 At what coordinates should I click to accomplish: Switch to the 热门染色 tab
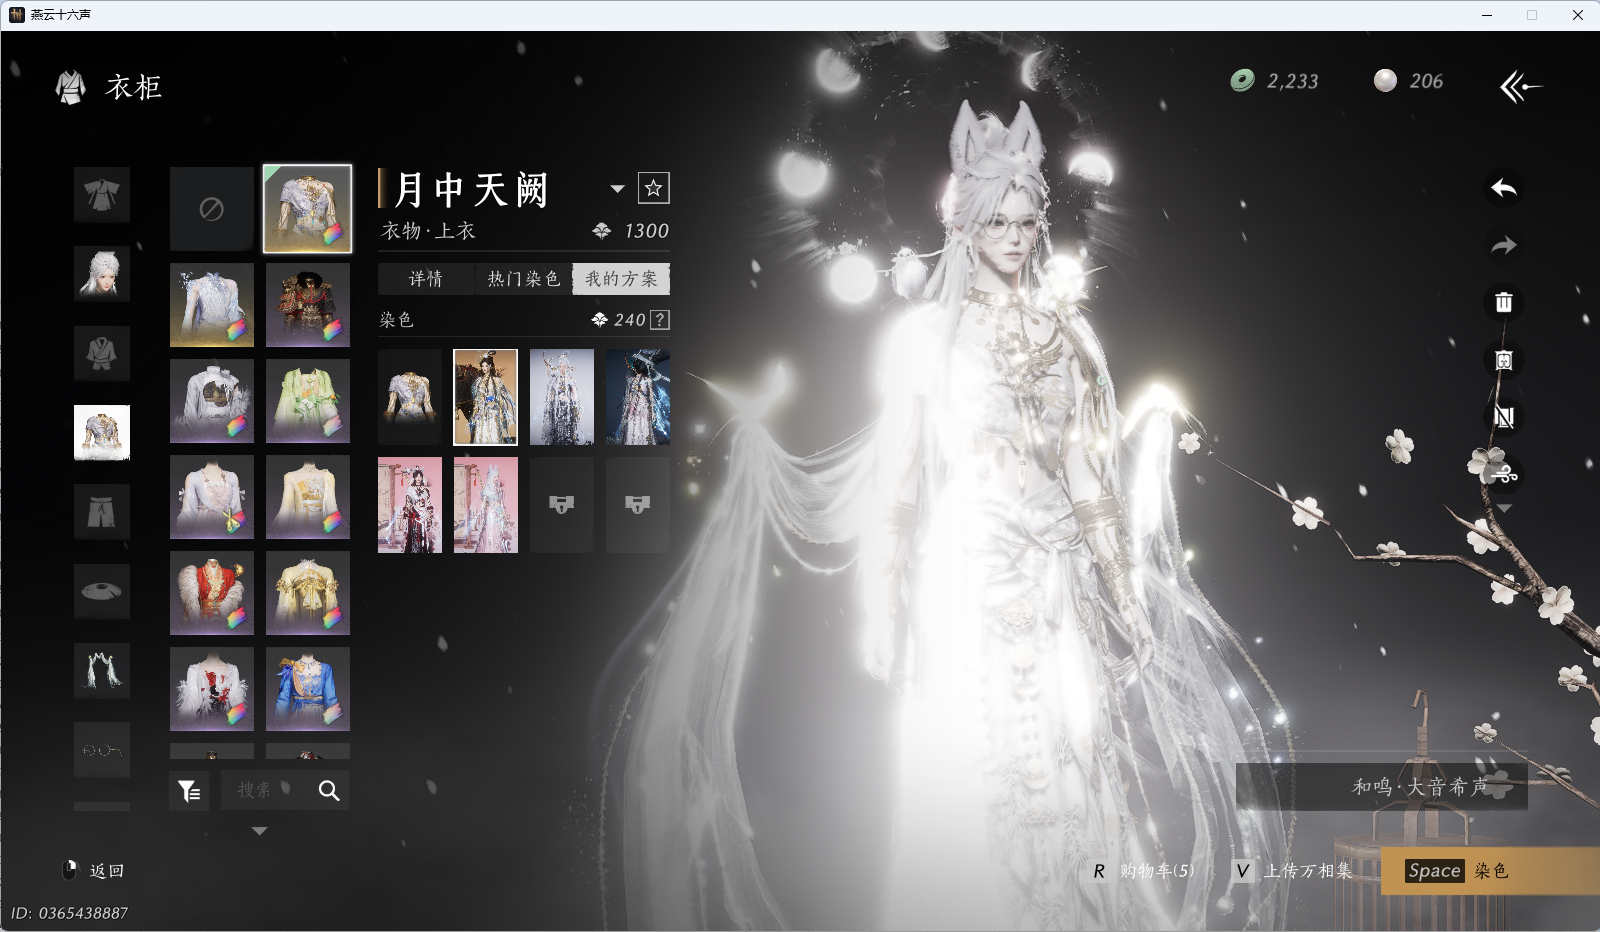pyautogui.click(x=522, y=279)
